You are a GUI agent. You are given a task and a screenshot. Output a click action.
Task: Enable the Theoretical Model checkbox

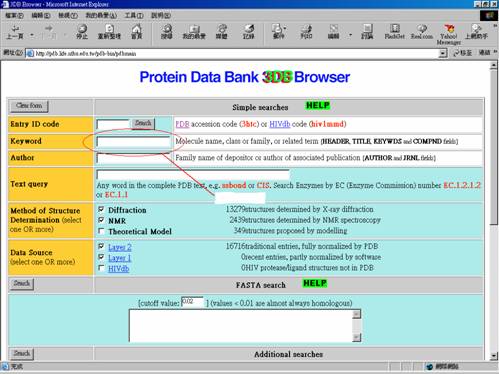pos(101,231)
